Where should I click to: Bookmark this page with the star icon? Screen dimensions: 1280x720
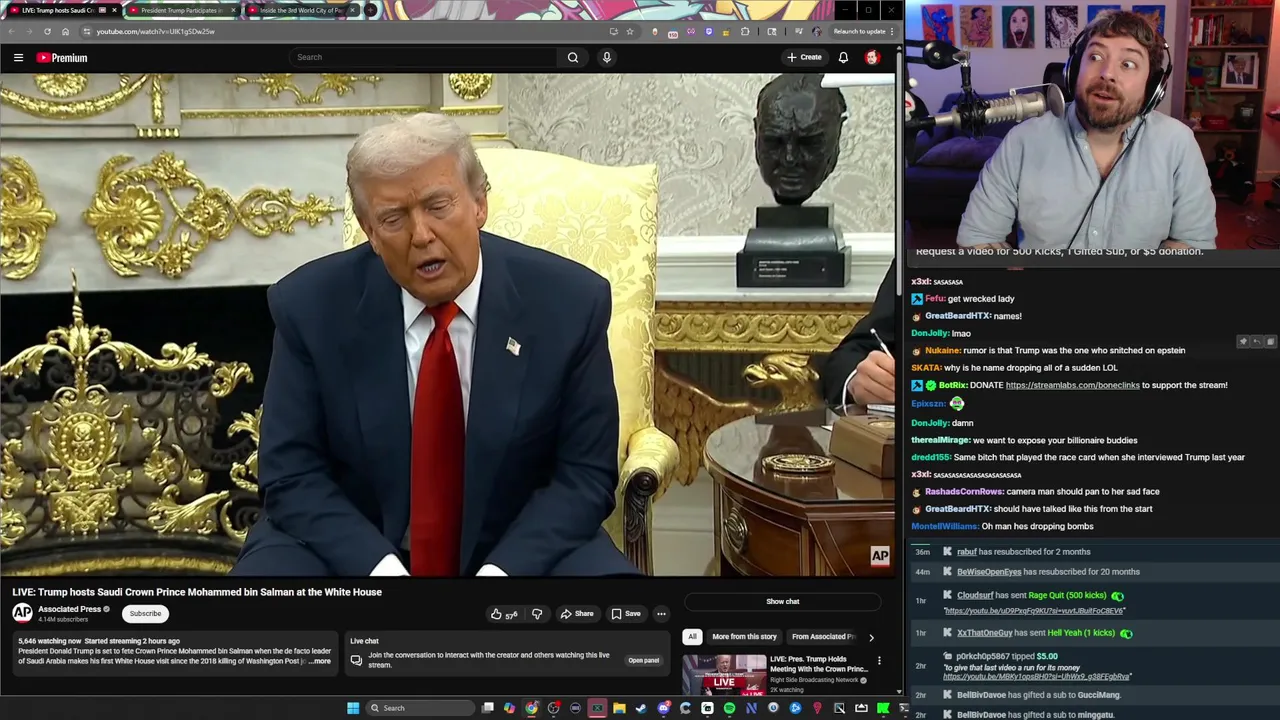pyautogui.click(x=629, y=31)
